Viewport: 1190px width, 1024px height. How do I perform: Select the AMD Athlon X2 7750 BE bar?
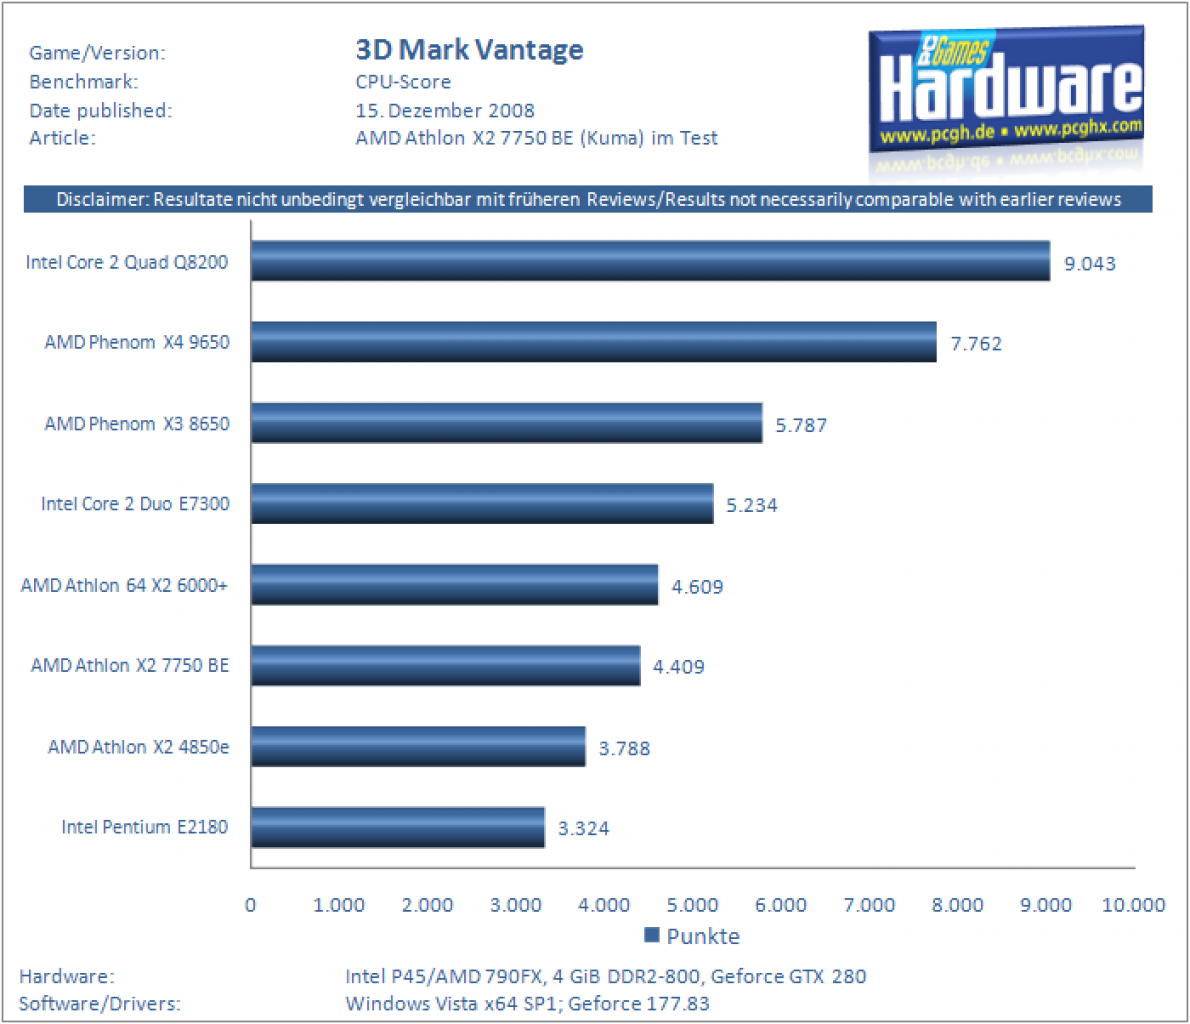pos(445,665)
